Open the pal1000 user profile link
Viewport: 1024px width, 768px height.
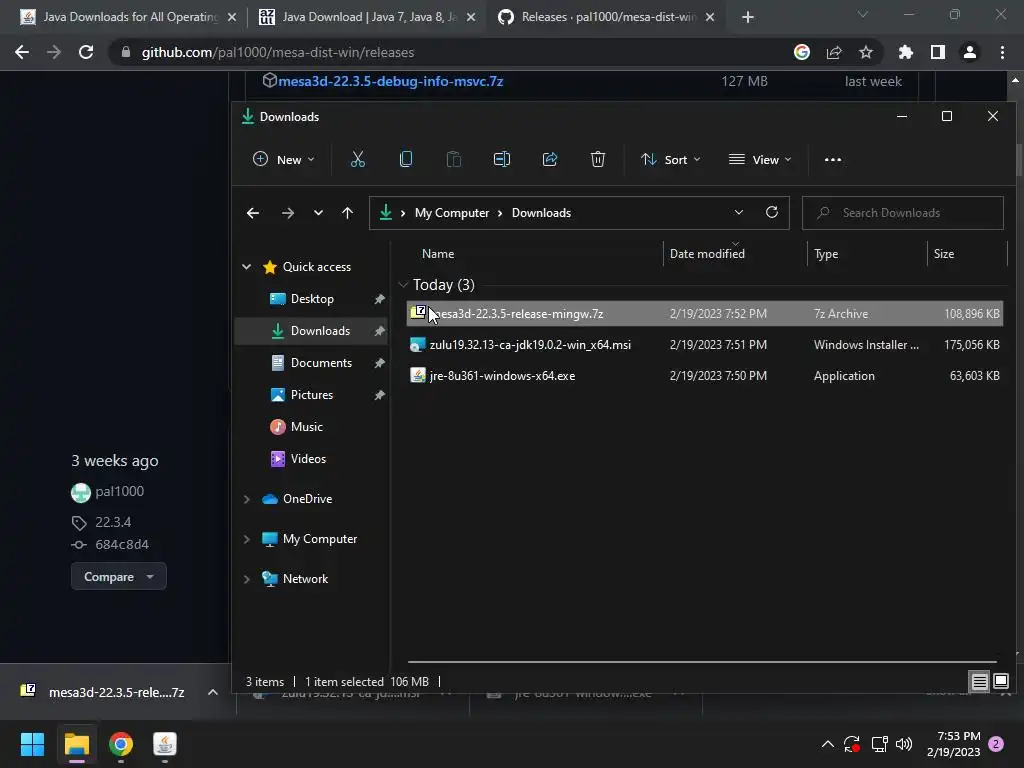pyautogui.click(x=120, y=491)
